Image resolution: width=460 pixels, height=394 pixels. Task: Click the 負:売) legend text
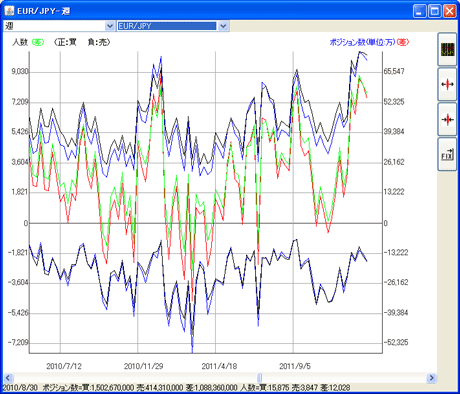[x=99, y=42]
